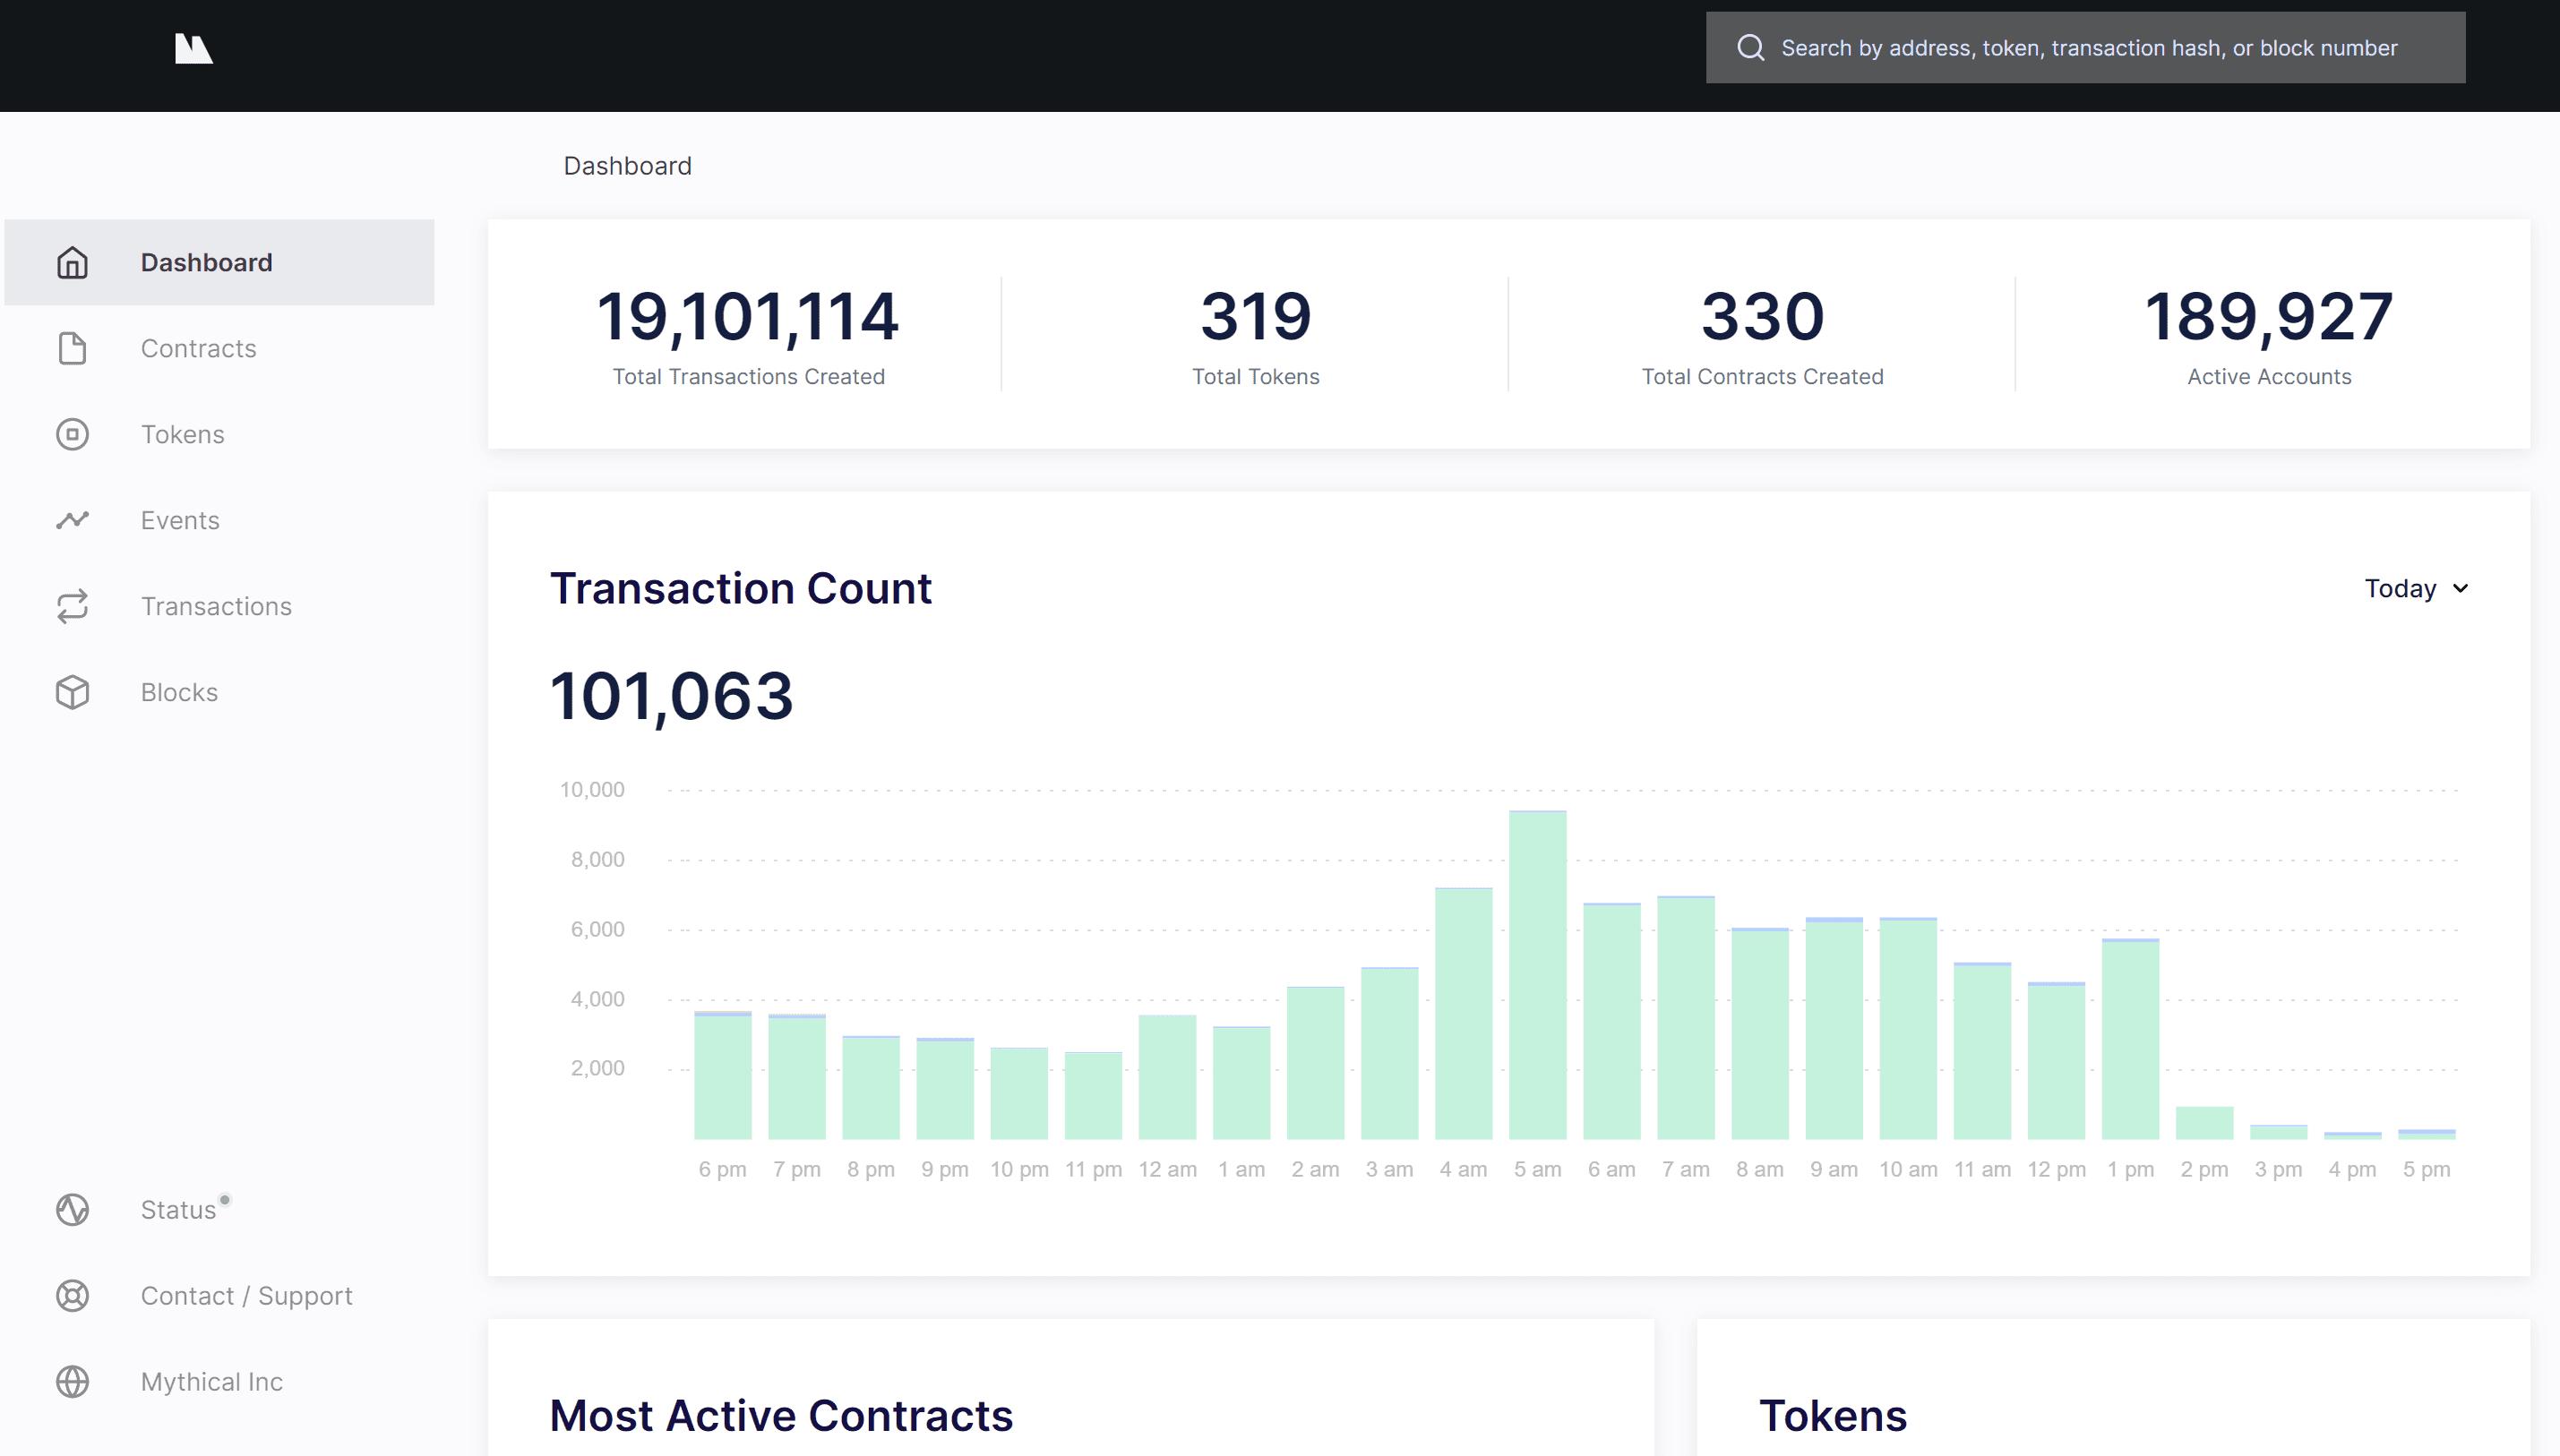The width and height of the screenshot is (2560, 1456).
Task: Click the search magnifier icon
Action: coord(1750,48)
